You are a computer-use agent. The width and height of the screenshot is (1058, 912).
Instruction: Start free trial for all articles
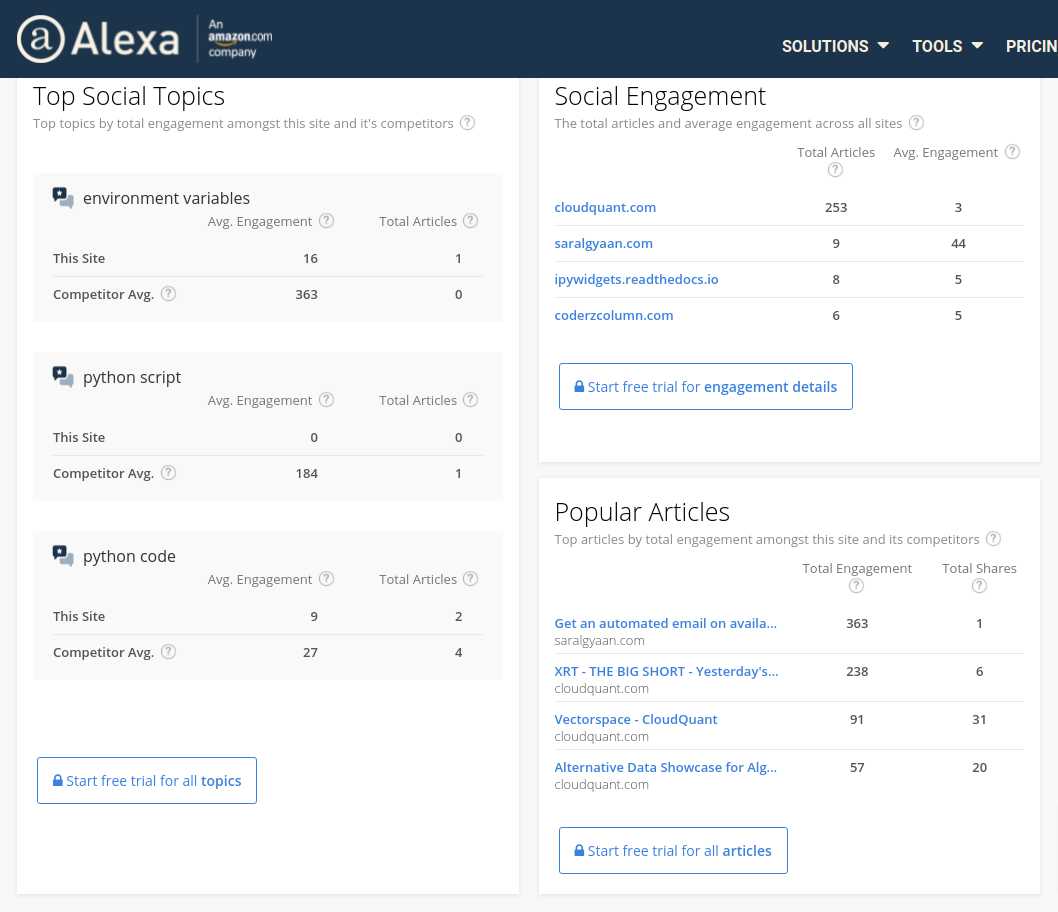(x=673, y=851)
